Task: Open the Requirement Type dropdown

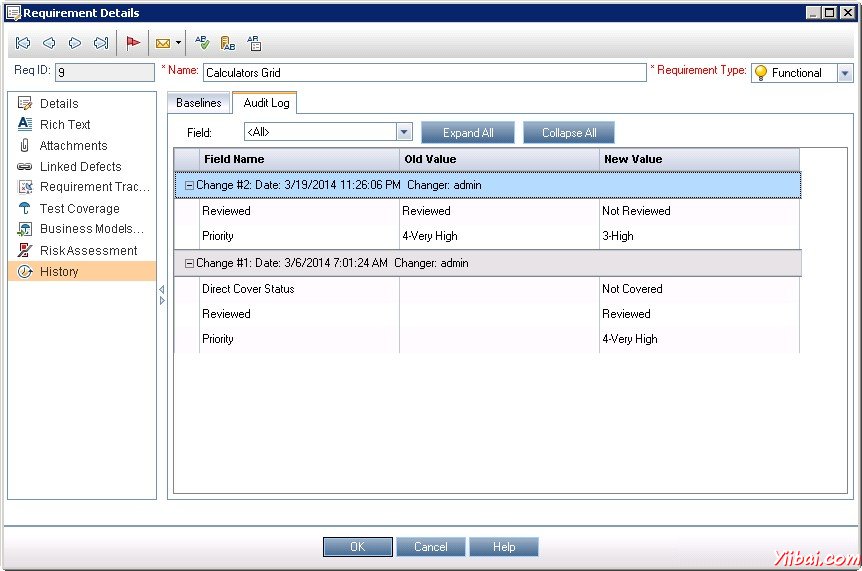Action: coord(845,73)
